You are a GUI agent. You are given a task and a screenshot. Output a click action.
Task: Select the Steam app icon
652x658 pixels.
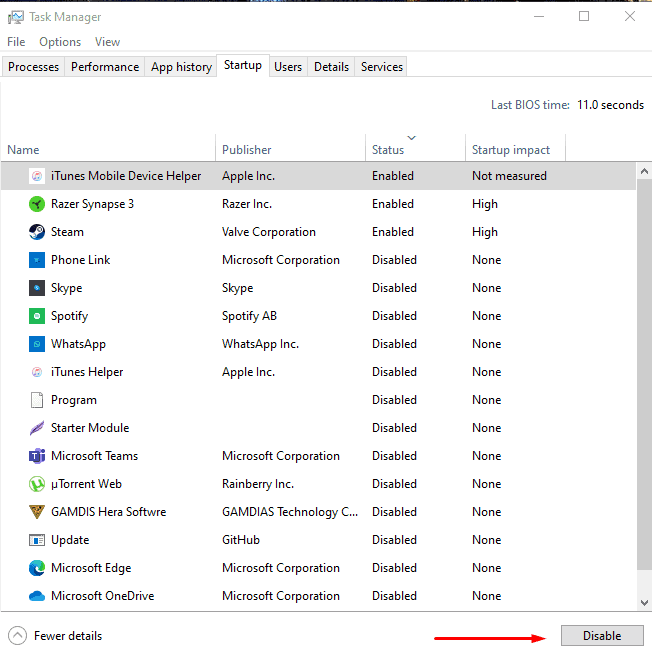tap(37, 232)
